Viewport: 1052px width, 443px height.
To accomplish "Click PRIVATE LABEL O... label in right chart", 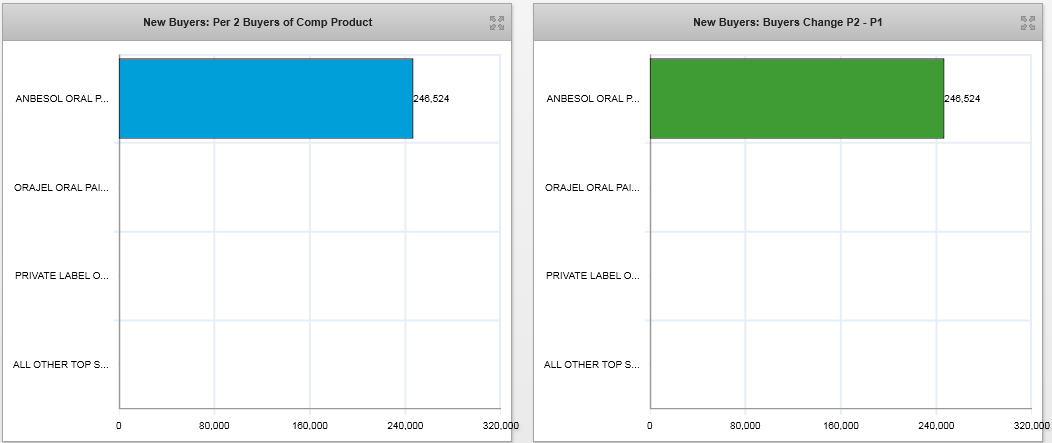I will click(x=592, y=275).
